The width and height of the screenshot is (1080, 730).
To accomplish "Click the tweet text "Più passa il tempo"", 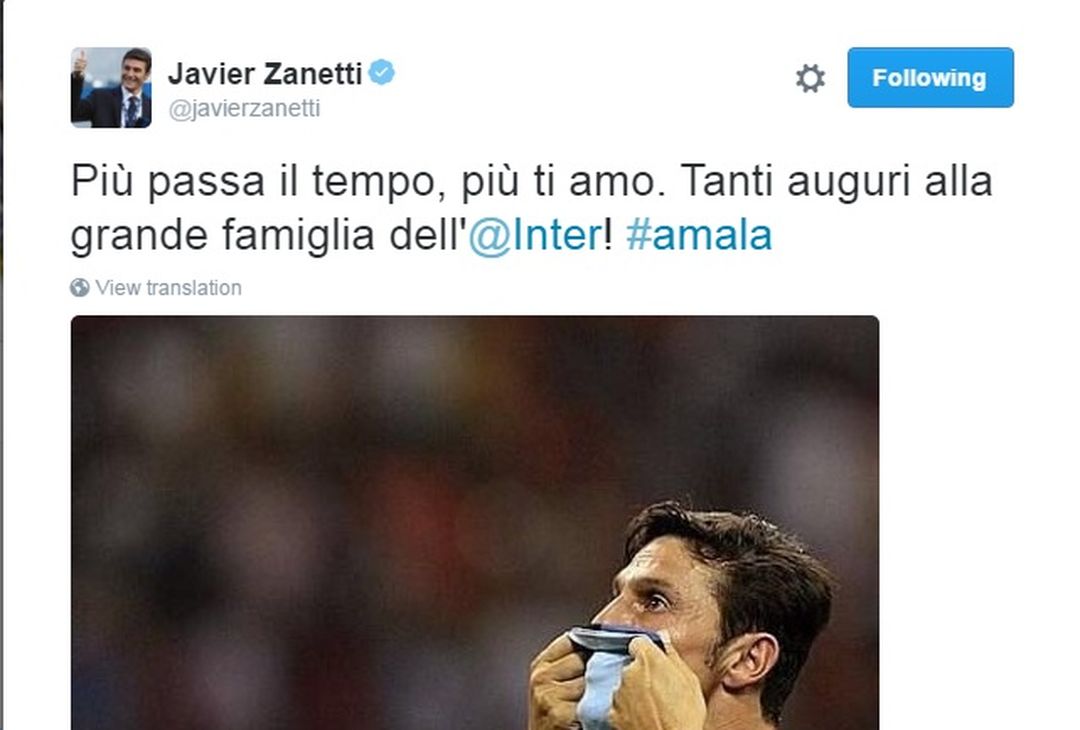I will click(x=253, y=182).
